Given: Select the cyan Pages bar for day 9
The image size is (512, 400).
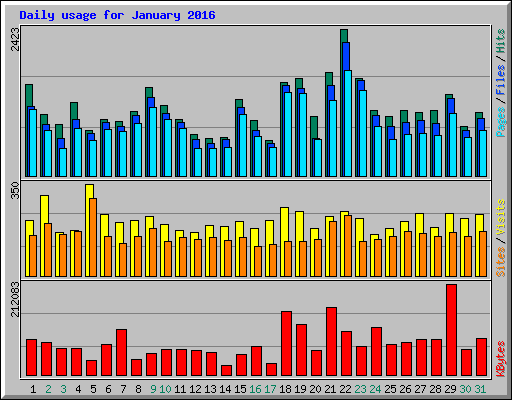Looking at the screenshot, I should 153,142.
